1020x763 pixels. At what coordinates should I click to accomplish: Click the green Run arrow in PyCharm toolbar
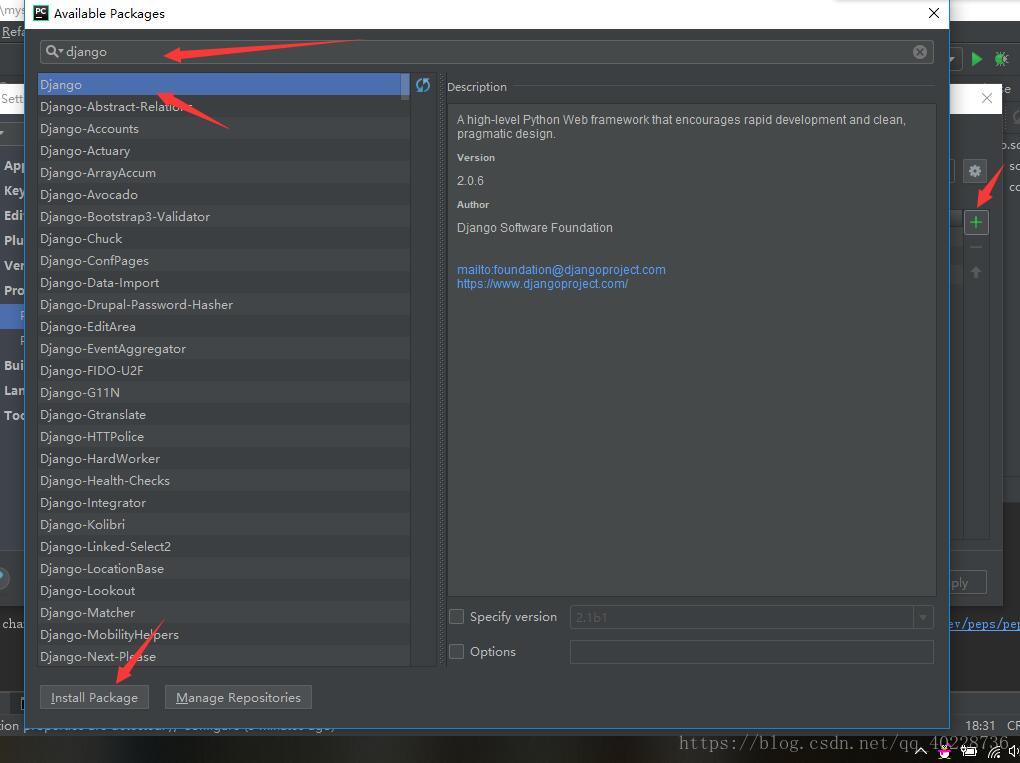976,59
